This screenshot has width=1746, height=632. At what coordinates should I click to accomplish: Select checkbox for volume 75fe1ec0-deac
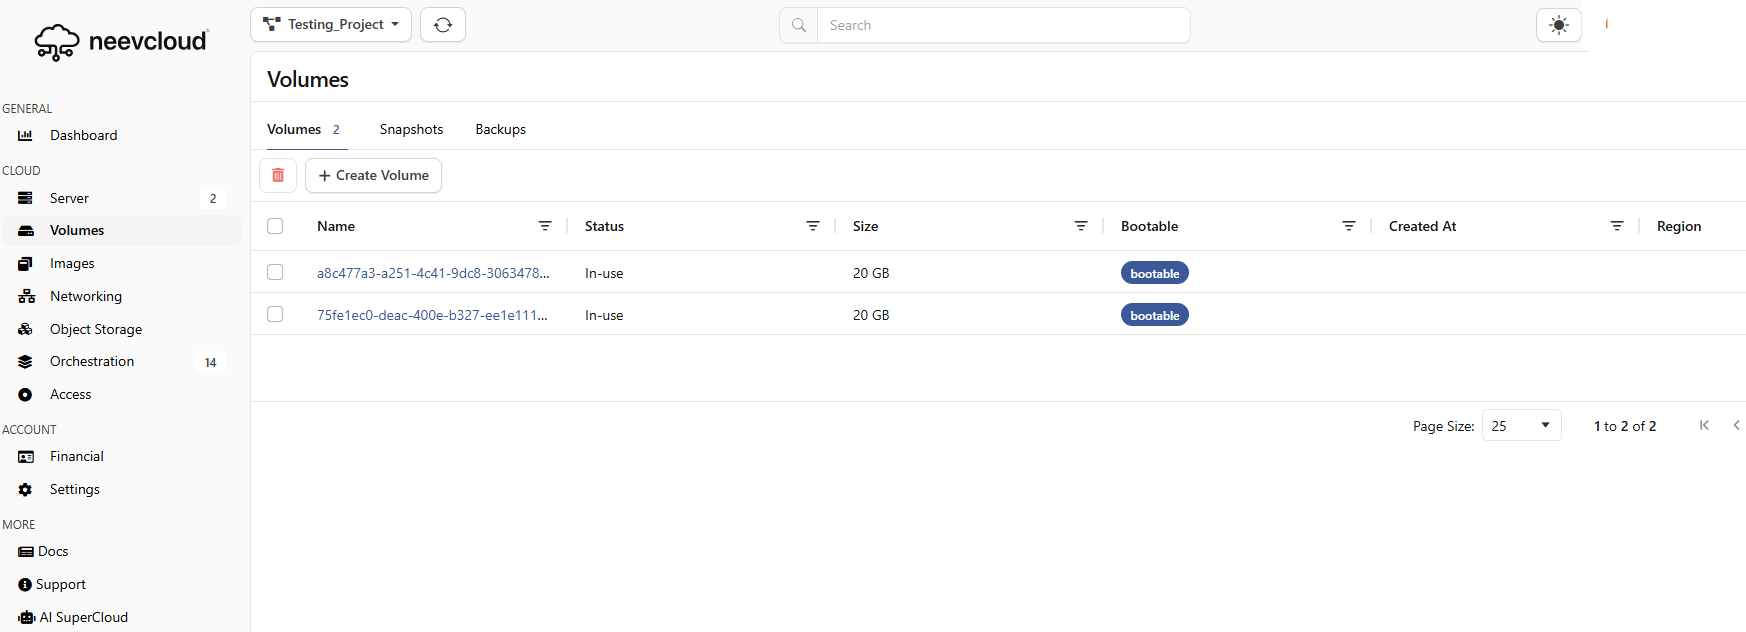[x=275, y=314]
